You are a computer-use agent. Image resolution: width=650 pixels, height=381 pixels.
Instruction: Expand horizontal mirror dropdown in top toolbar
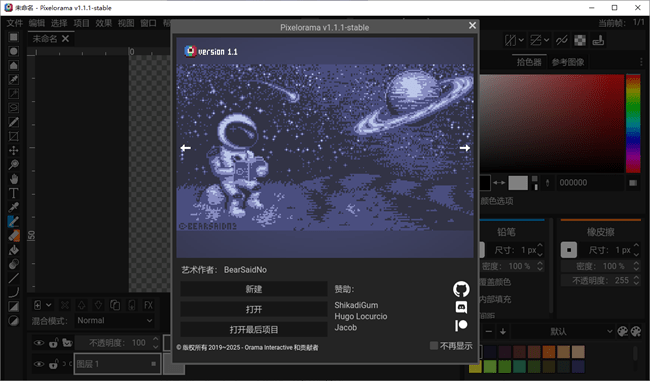tap(521, 40)
